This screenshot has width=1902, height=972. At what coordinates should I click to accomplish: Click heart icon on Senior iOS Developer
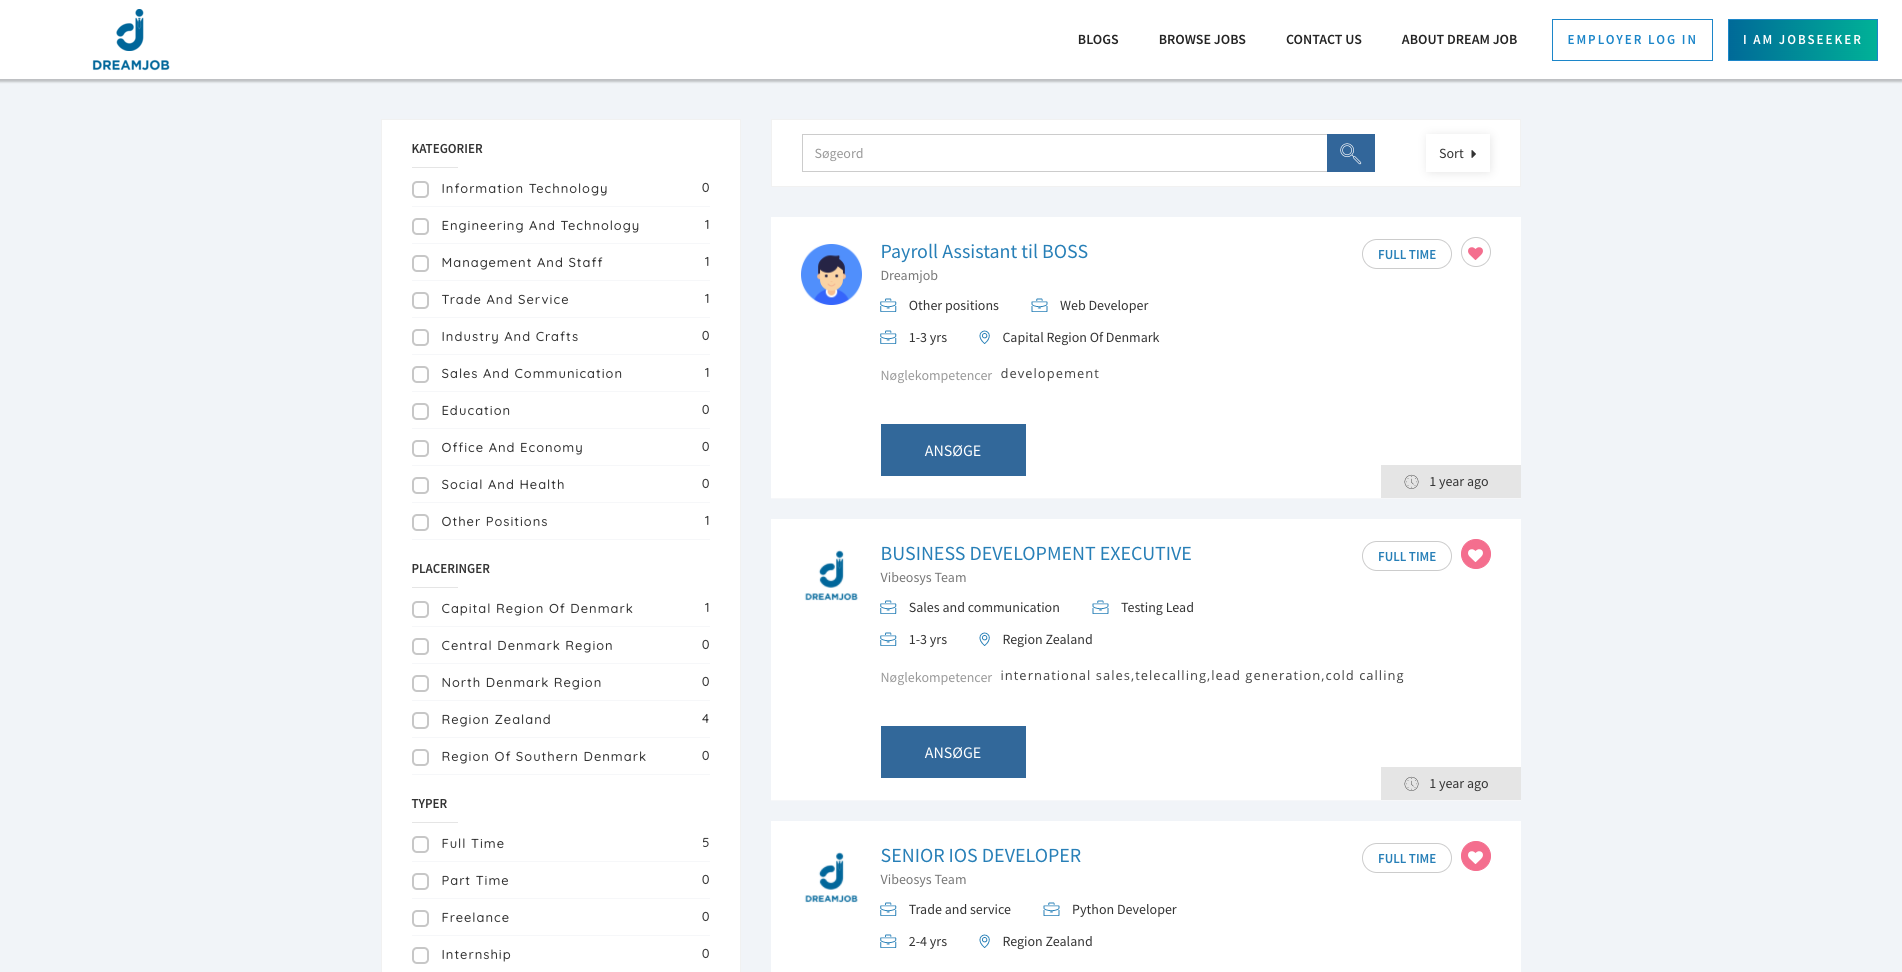1475,857
